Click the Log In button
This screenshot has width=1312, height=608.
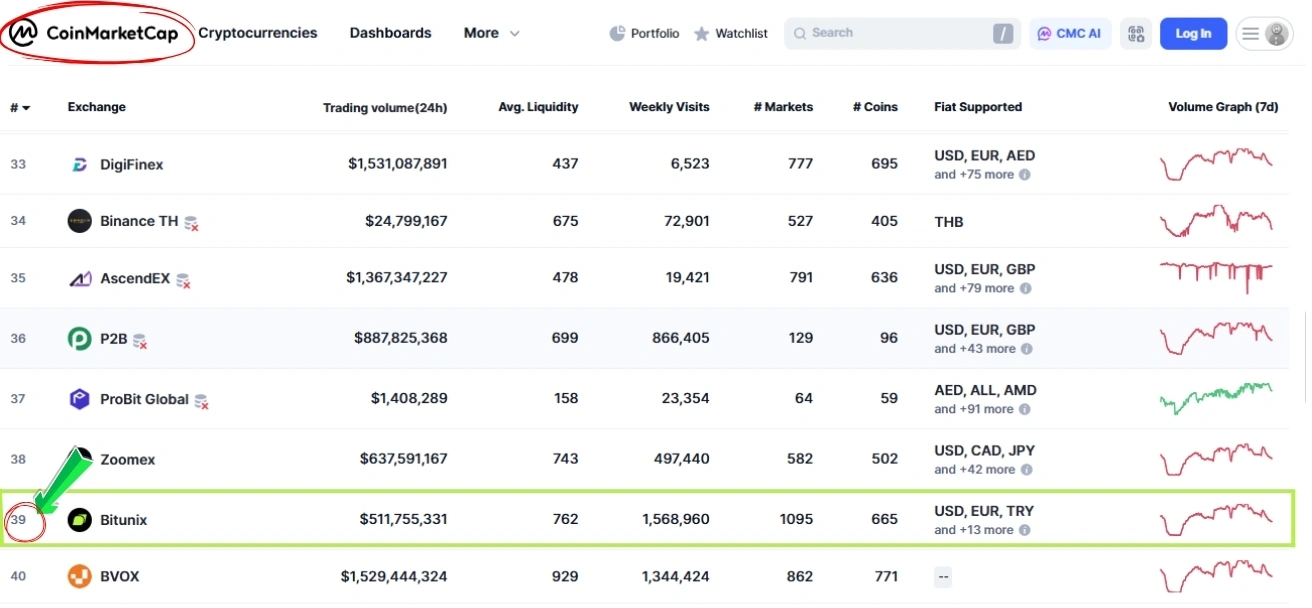[x=1193, y=33]
